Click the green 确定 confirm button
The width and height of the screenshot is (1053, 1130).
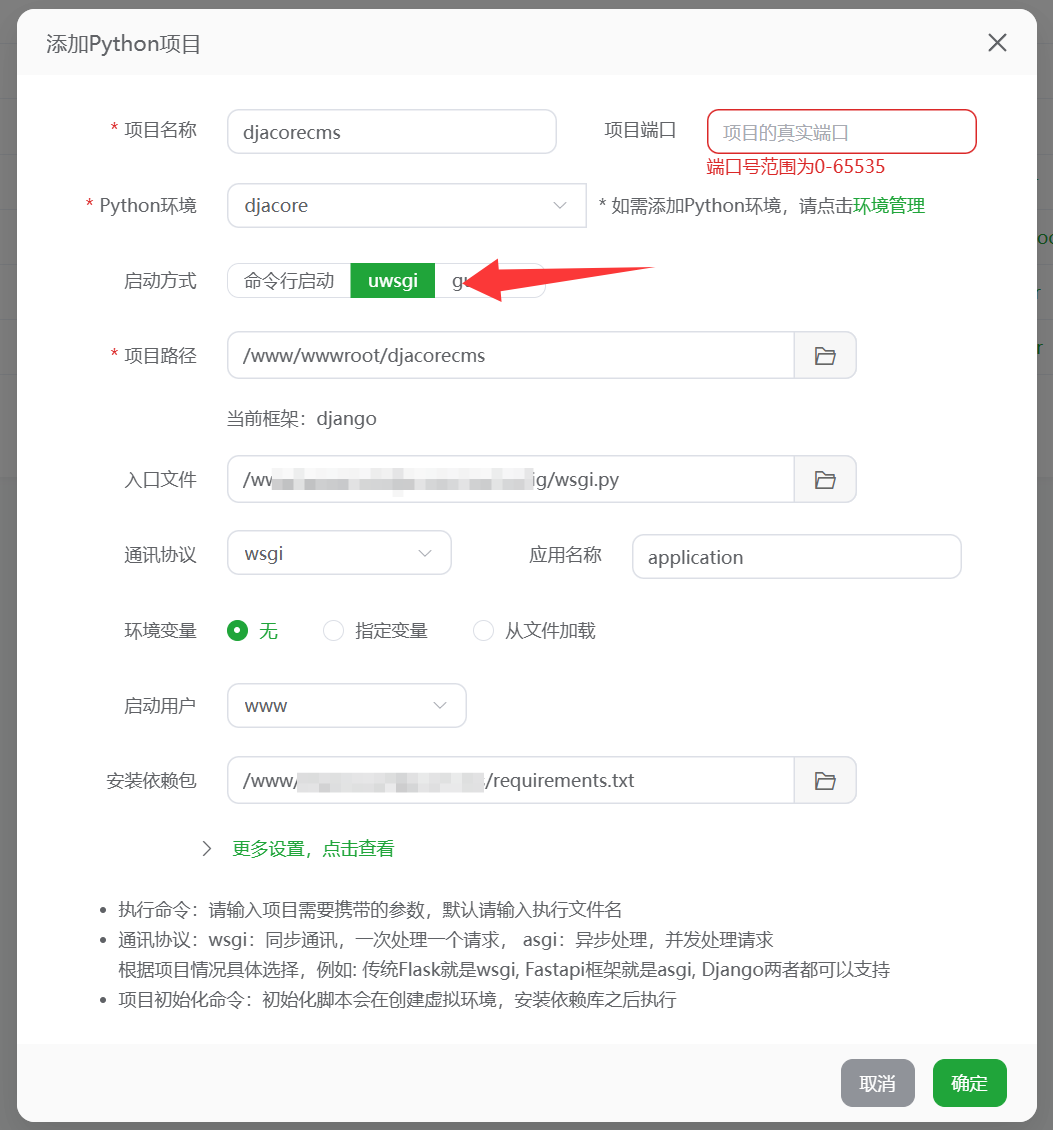[969, 1083]
